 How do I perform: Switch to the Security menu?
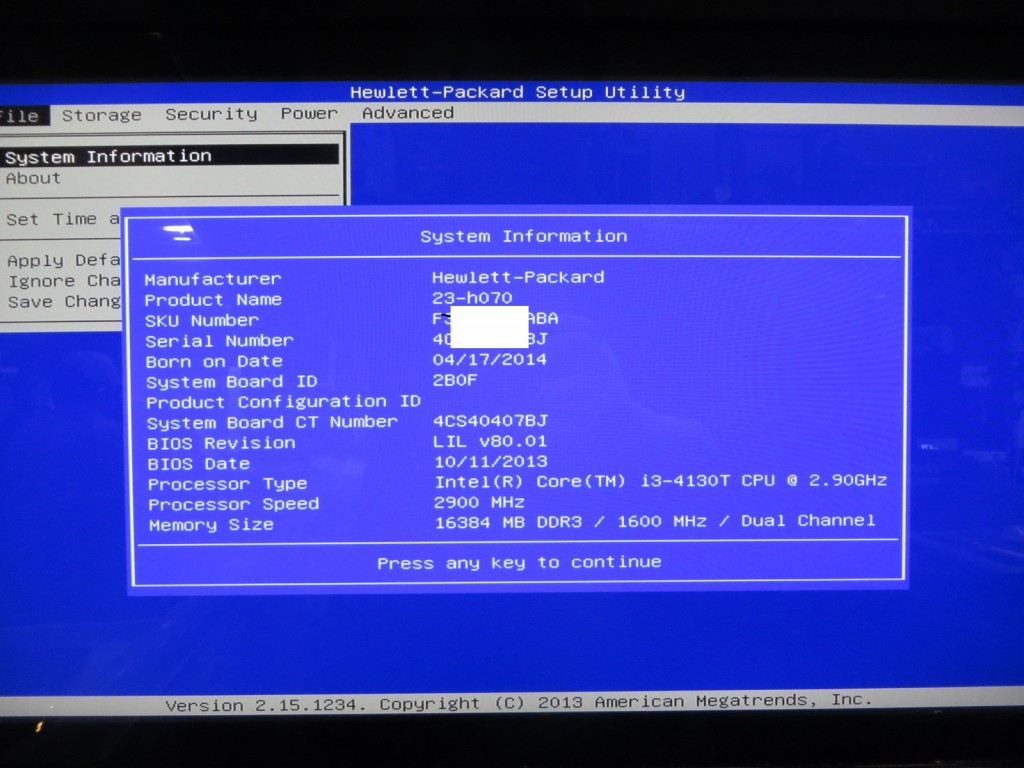211,114
